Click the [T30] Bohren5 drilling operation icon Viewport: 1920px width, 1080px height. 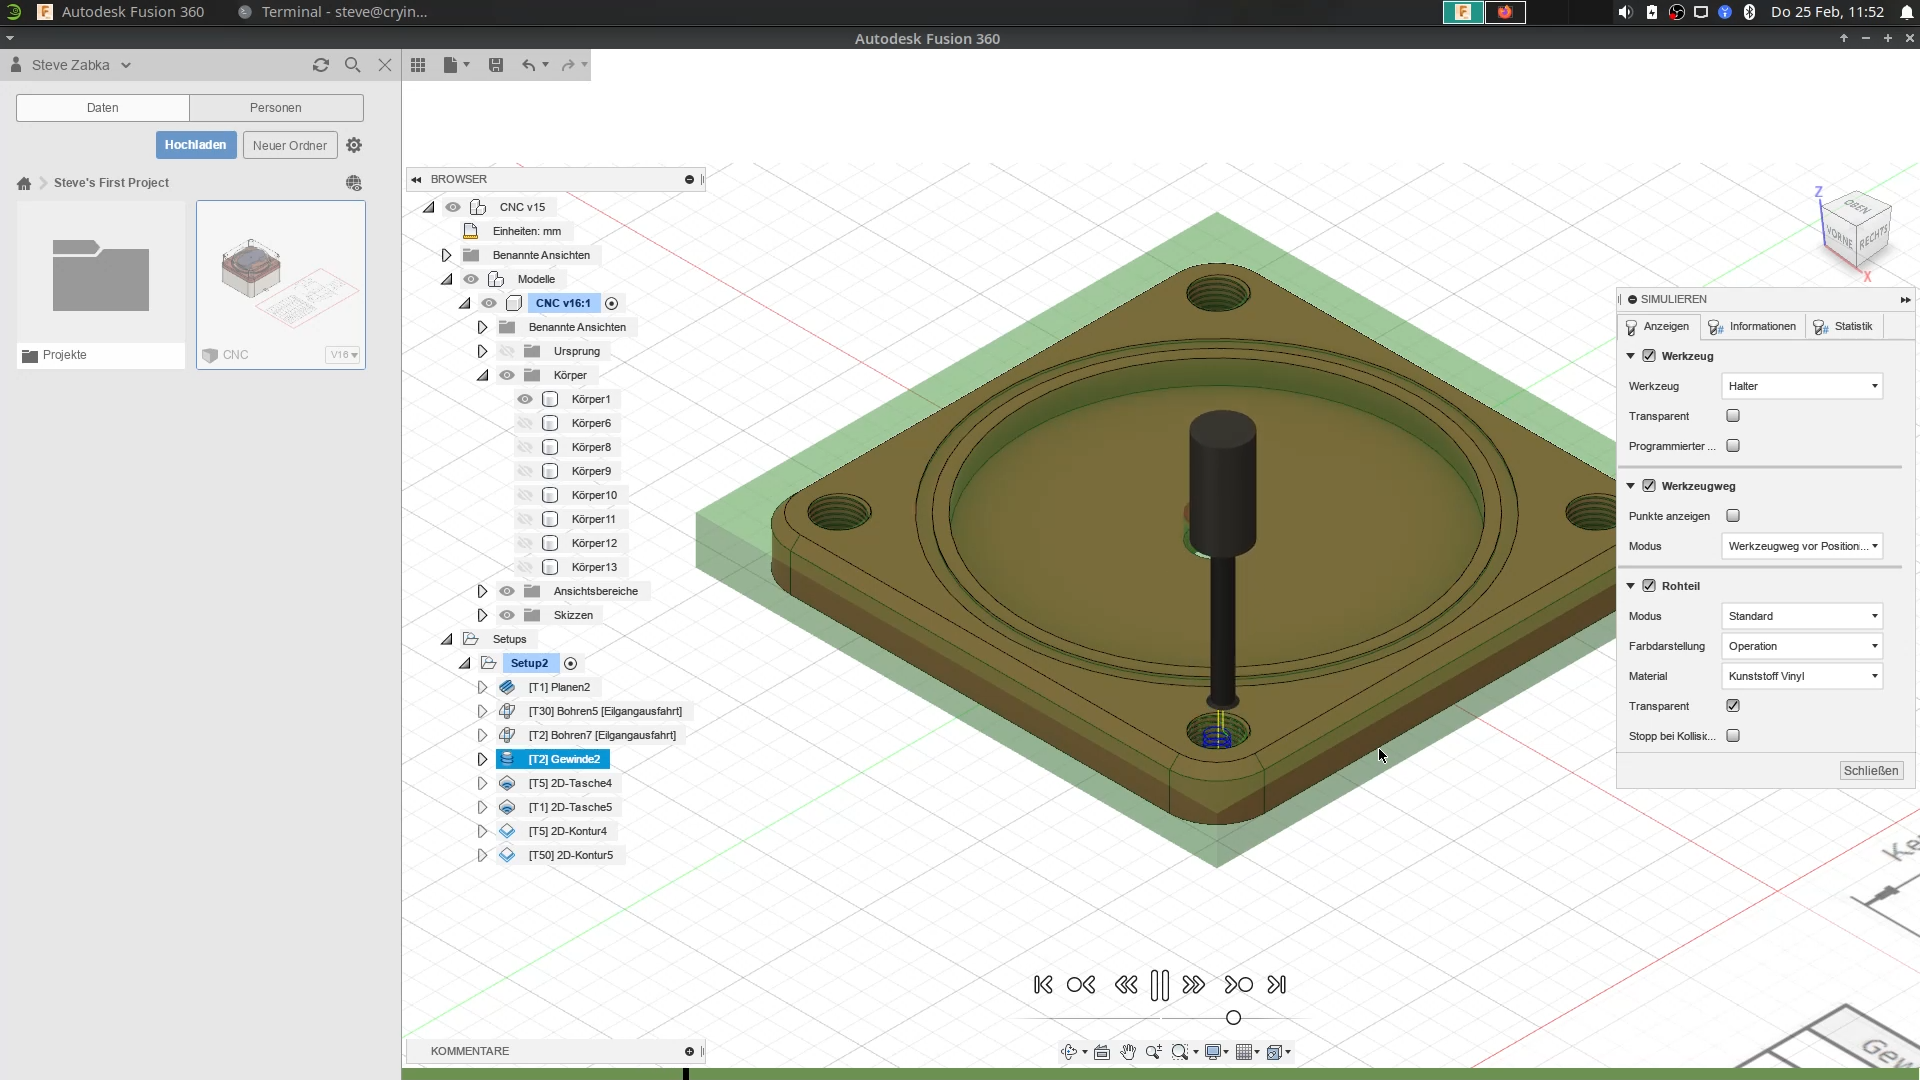point(507,711)
